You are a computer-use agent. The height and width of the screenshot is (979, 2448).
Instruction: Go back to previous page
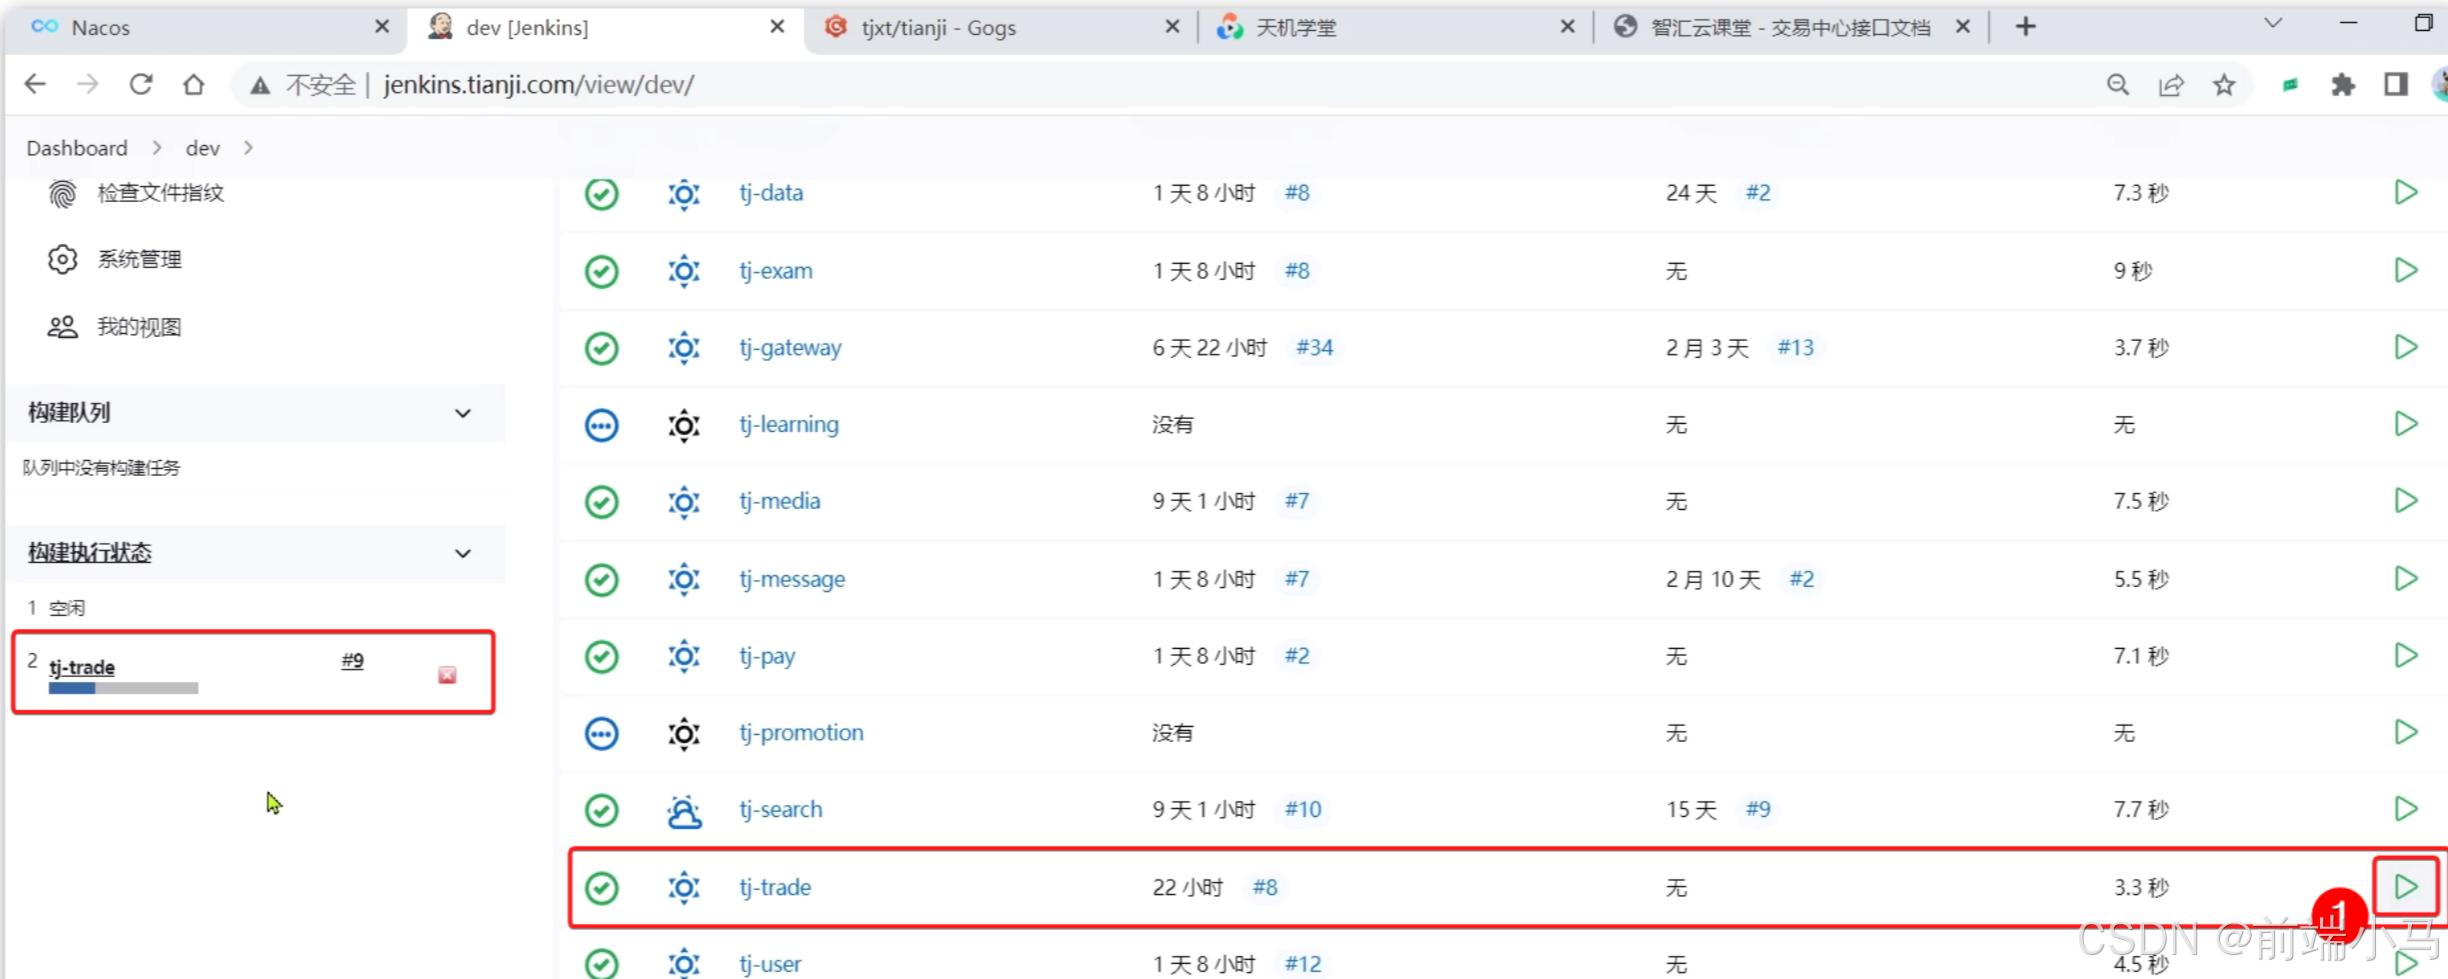(x=35, y=85)
